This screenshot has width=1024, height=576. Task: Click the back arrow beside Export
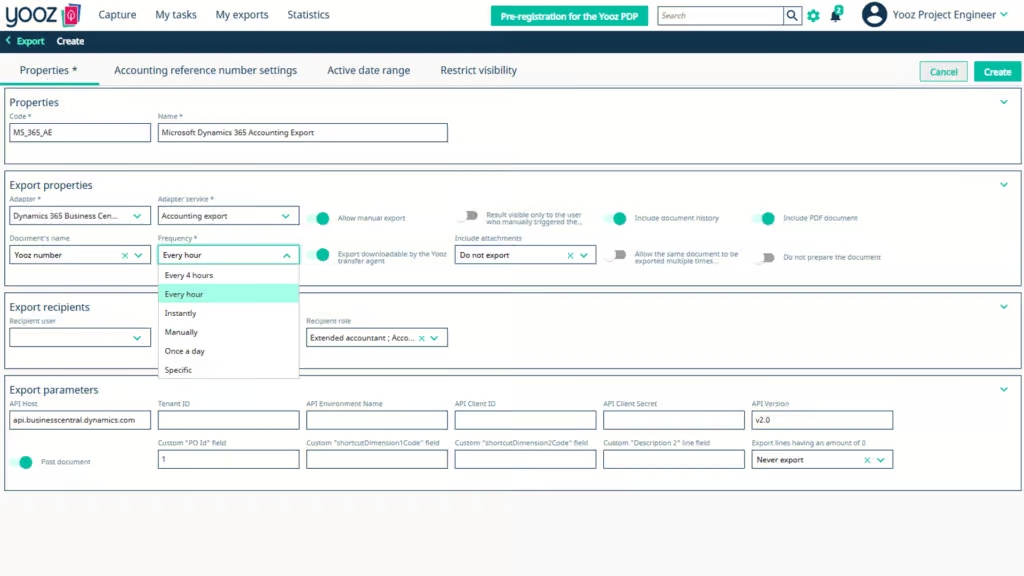pyautogui.click(x=8, y=40)
